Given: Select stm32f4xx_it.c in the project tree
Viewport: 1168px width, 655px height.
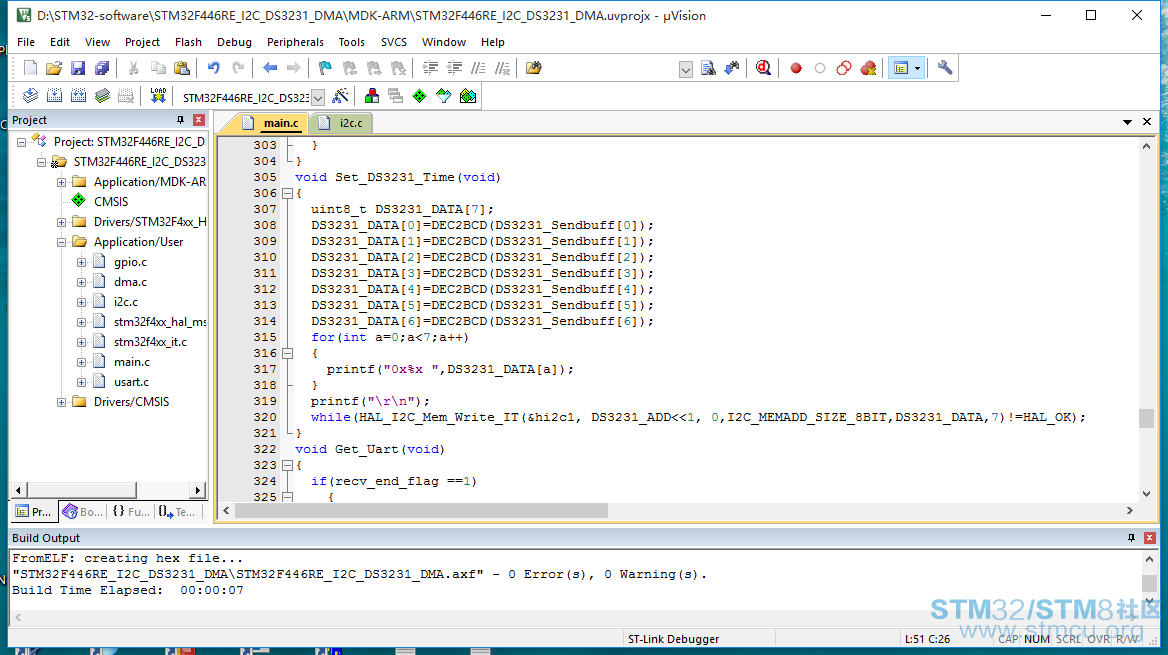Looking at the screenshot, I should pyautogui.click(x=150, y=342).
